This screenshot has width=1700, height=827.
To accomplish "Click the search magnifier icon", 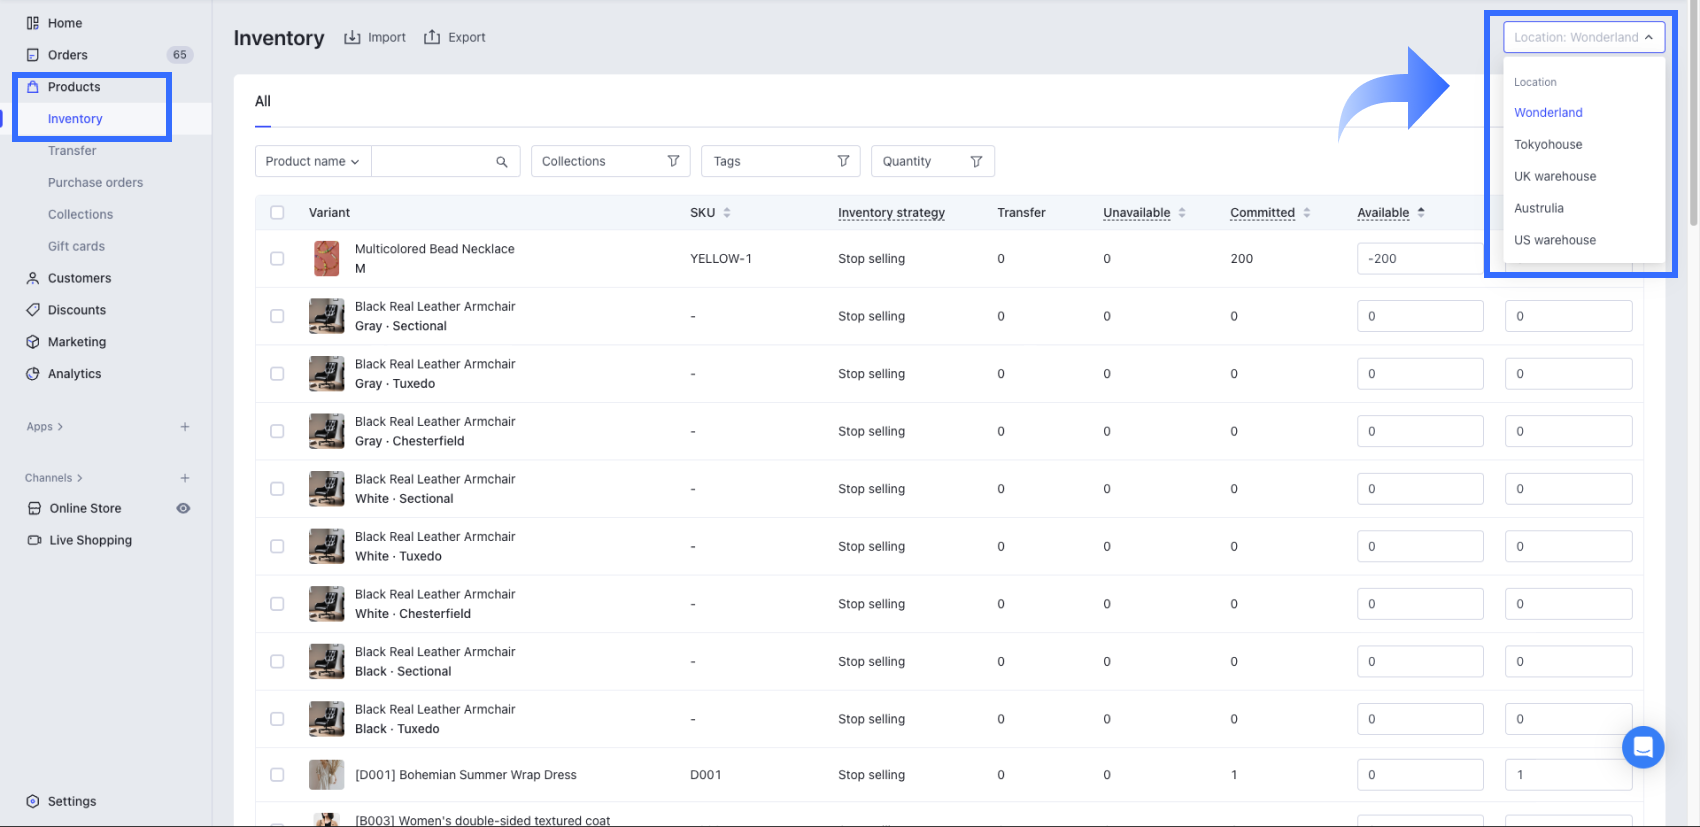I will point(501,162).
